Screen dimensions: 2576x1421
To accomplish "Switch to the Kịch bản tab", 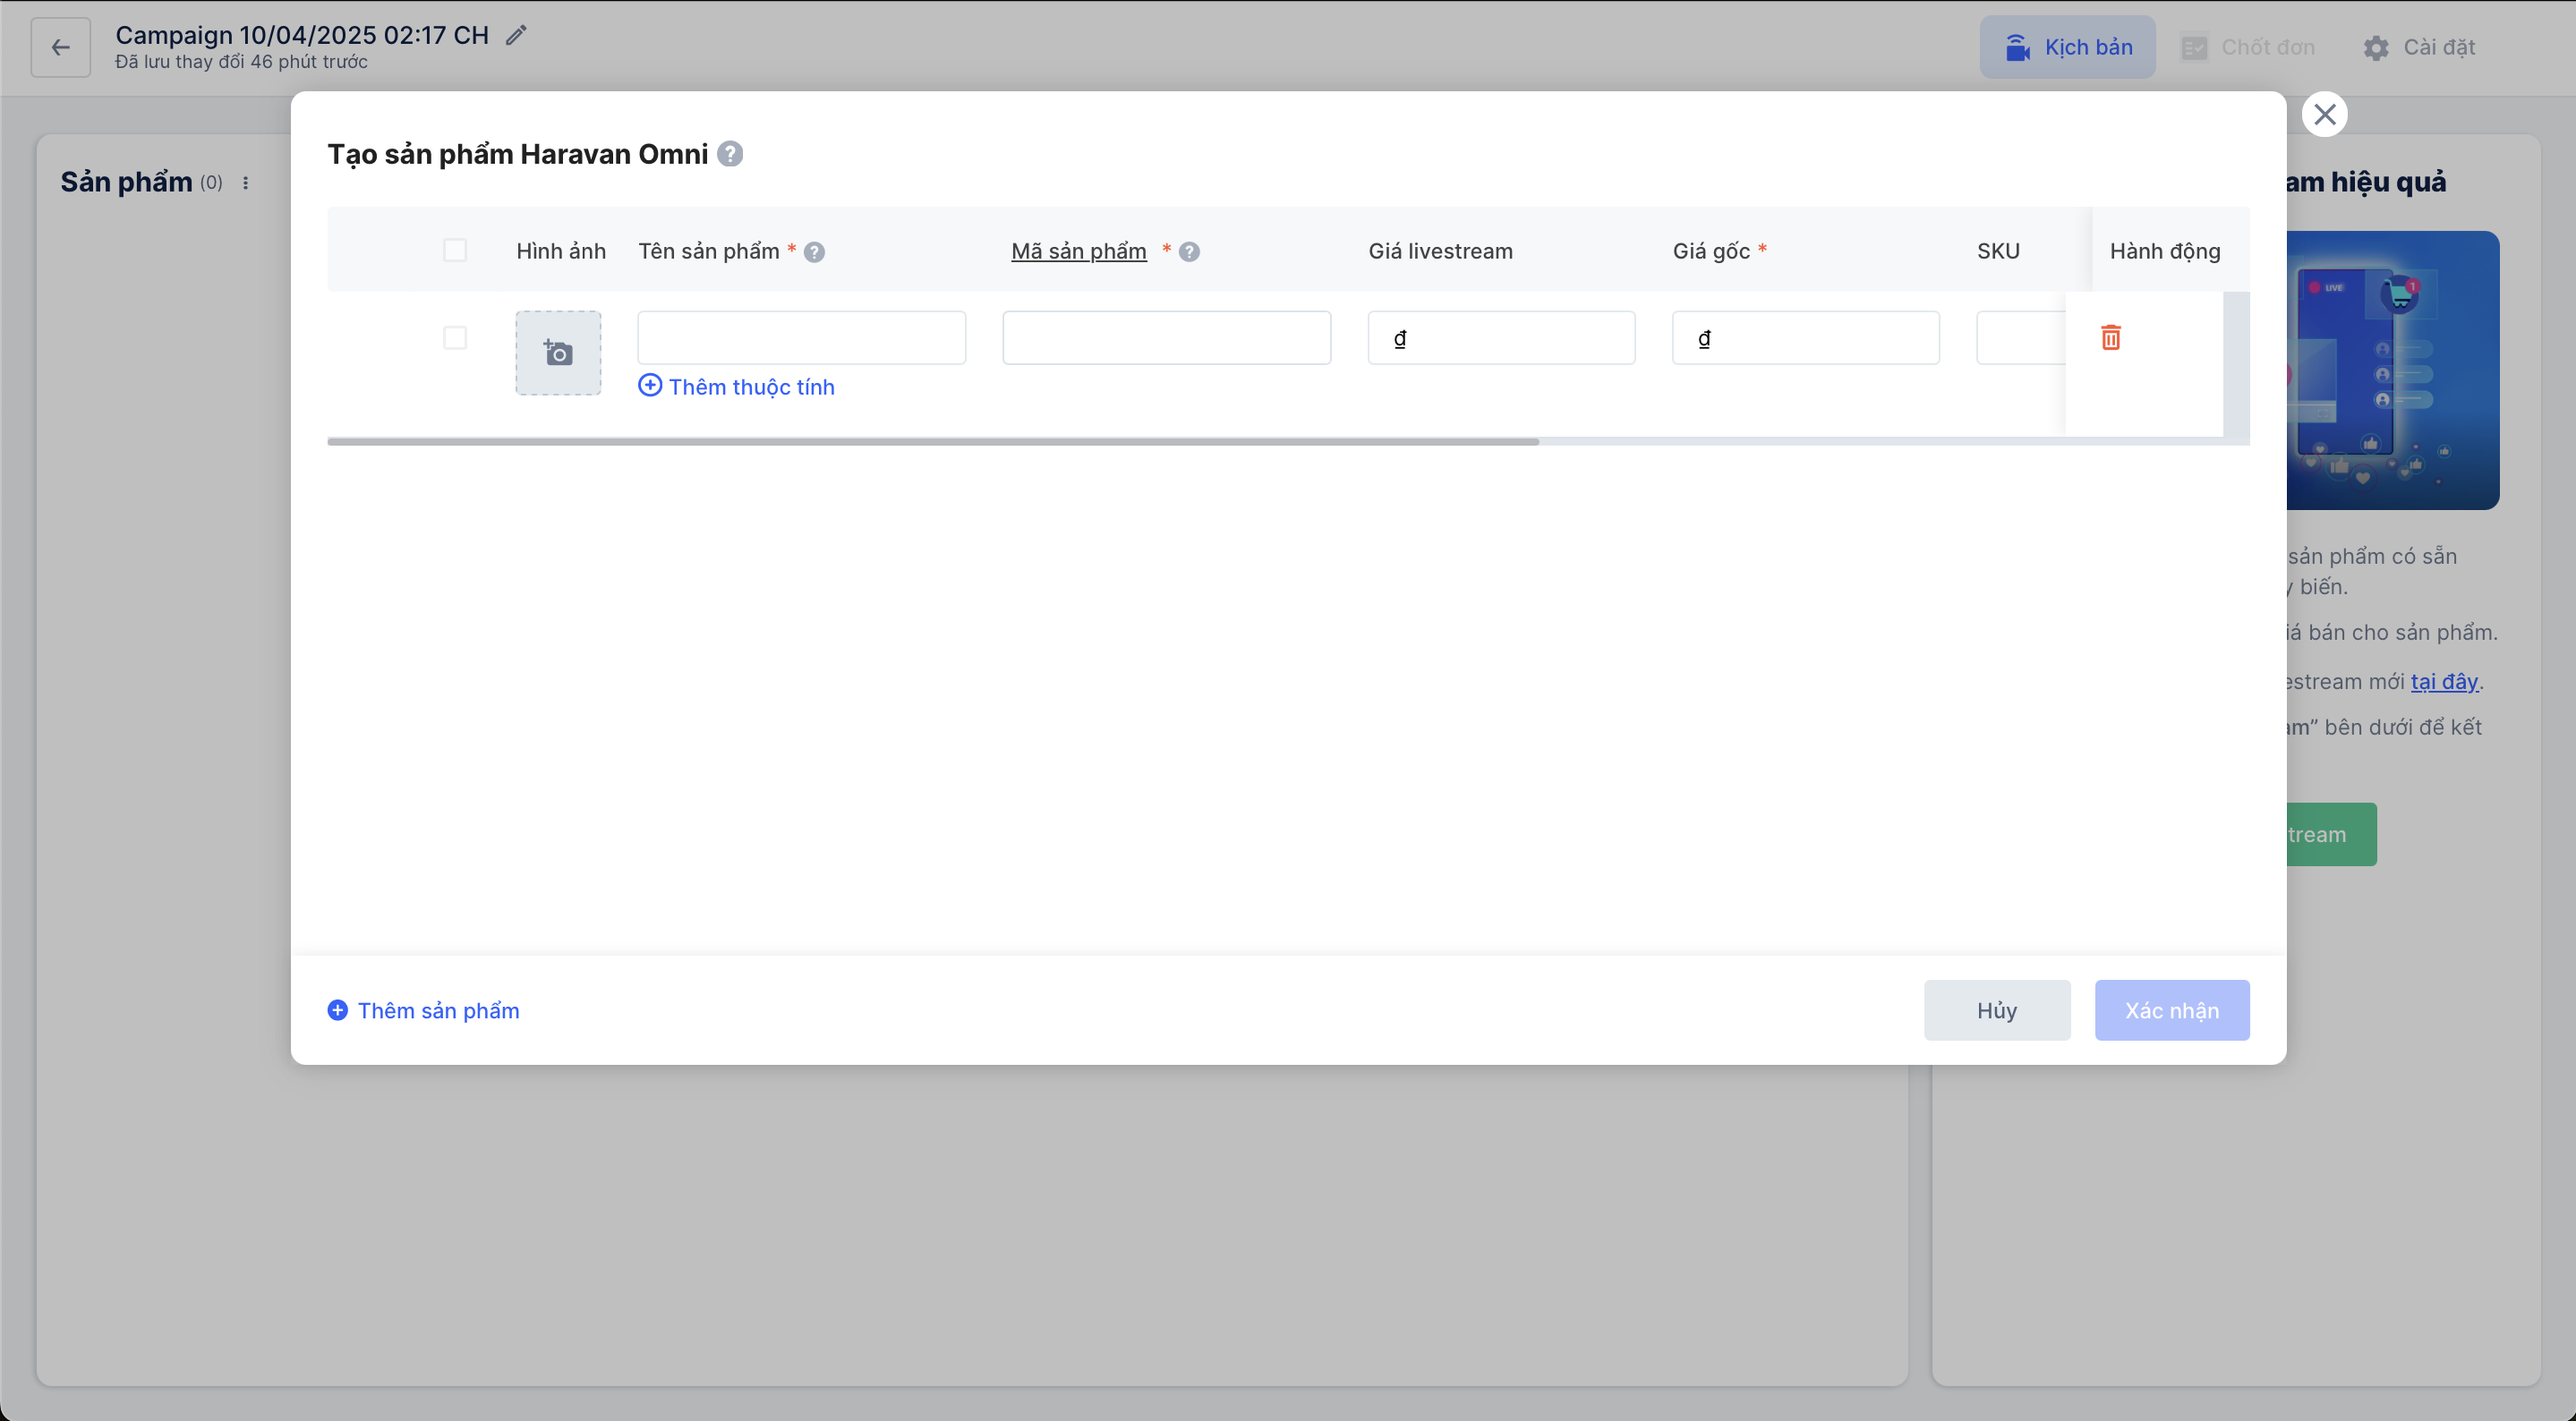I will point(2067,47).
